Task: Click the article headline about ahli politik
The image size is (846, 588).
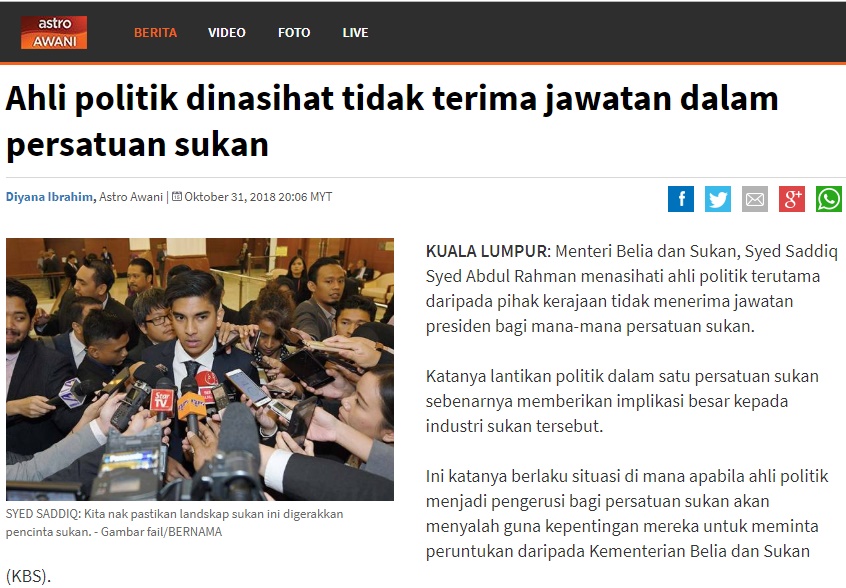Action: (x=392, y=121)
